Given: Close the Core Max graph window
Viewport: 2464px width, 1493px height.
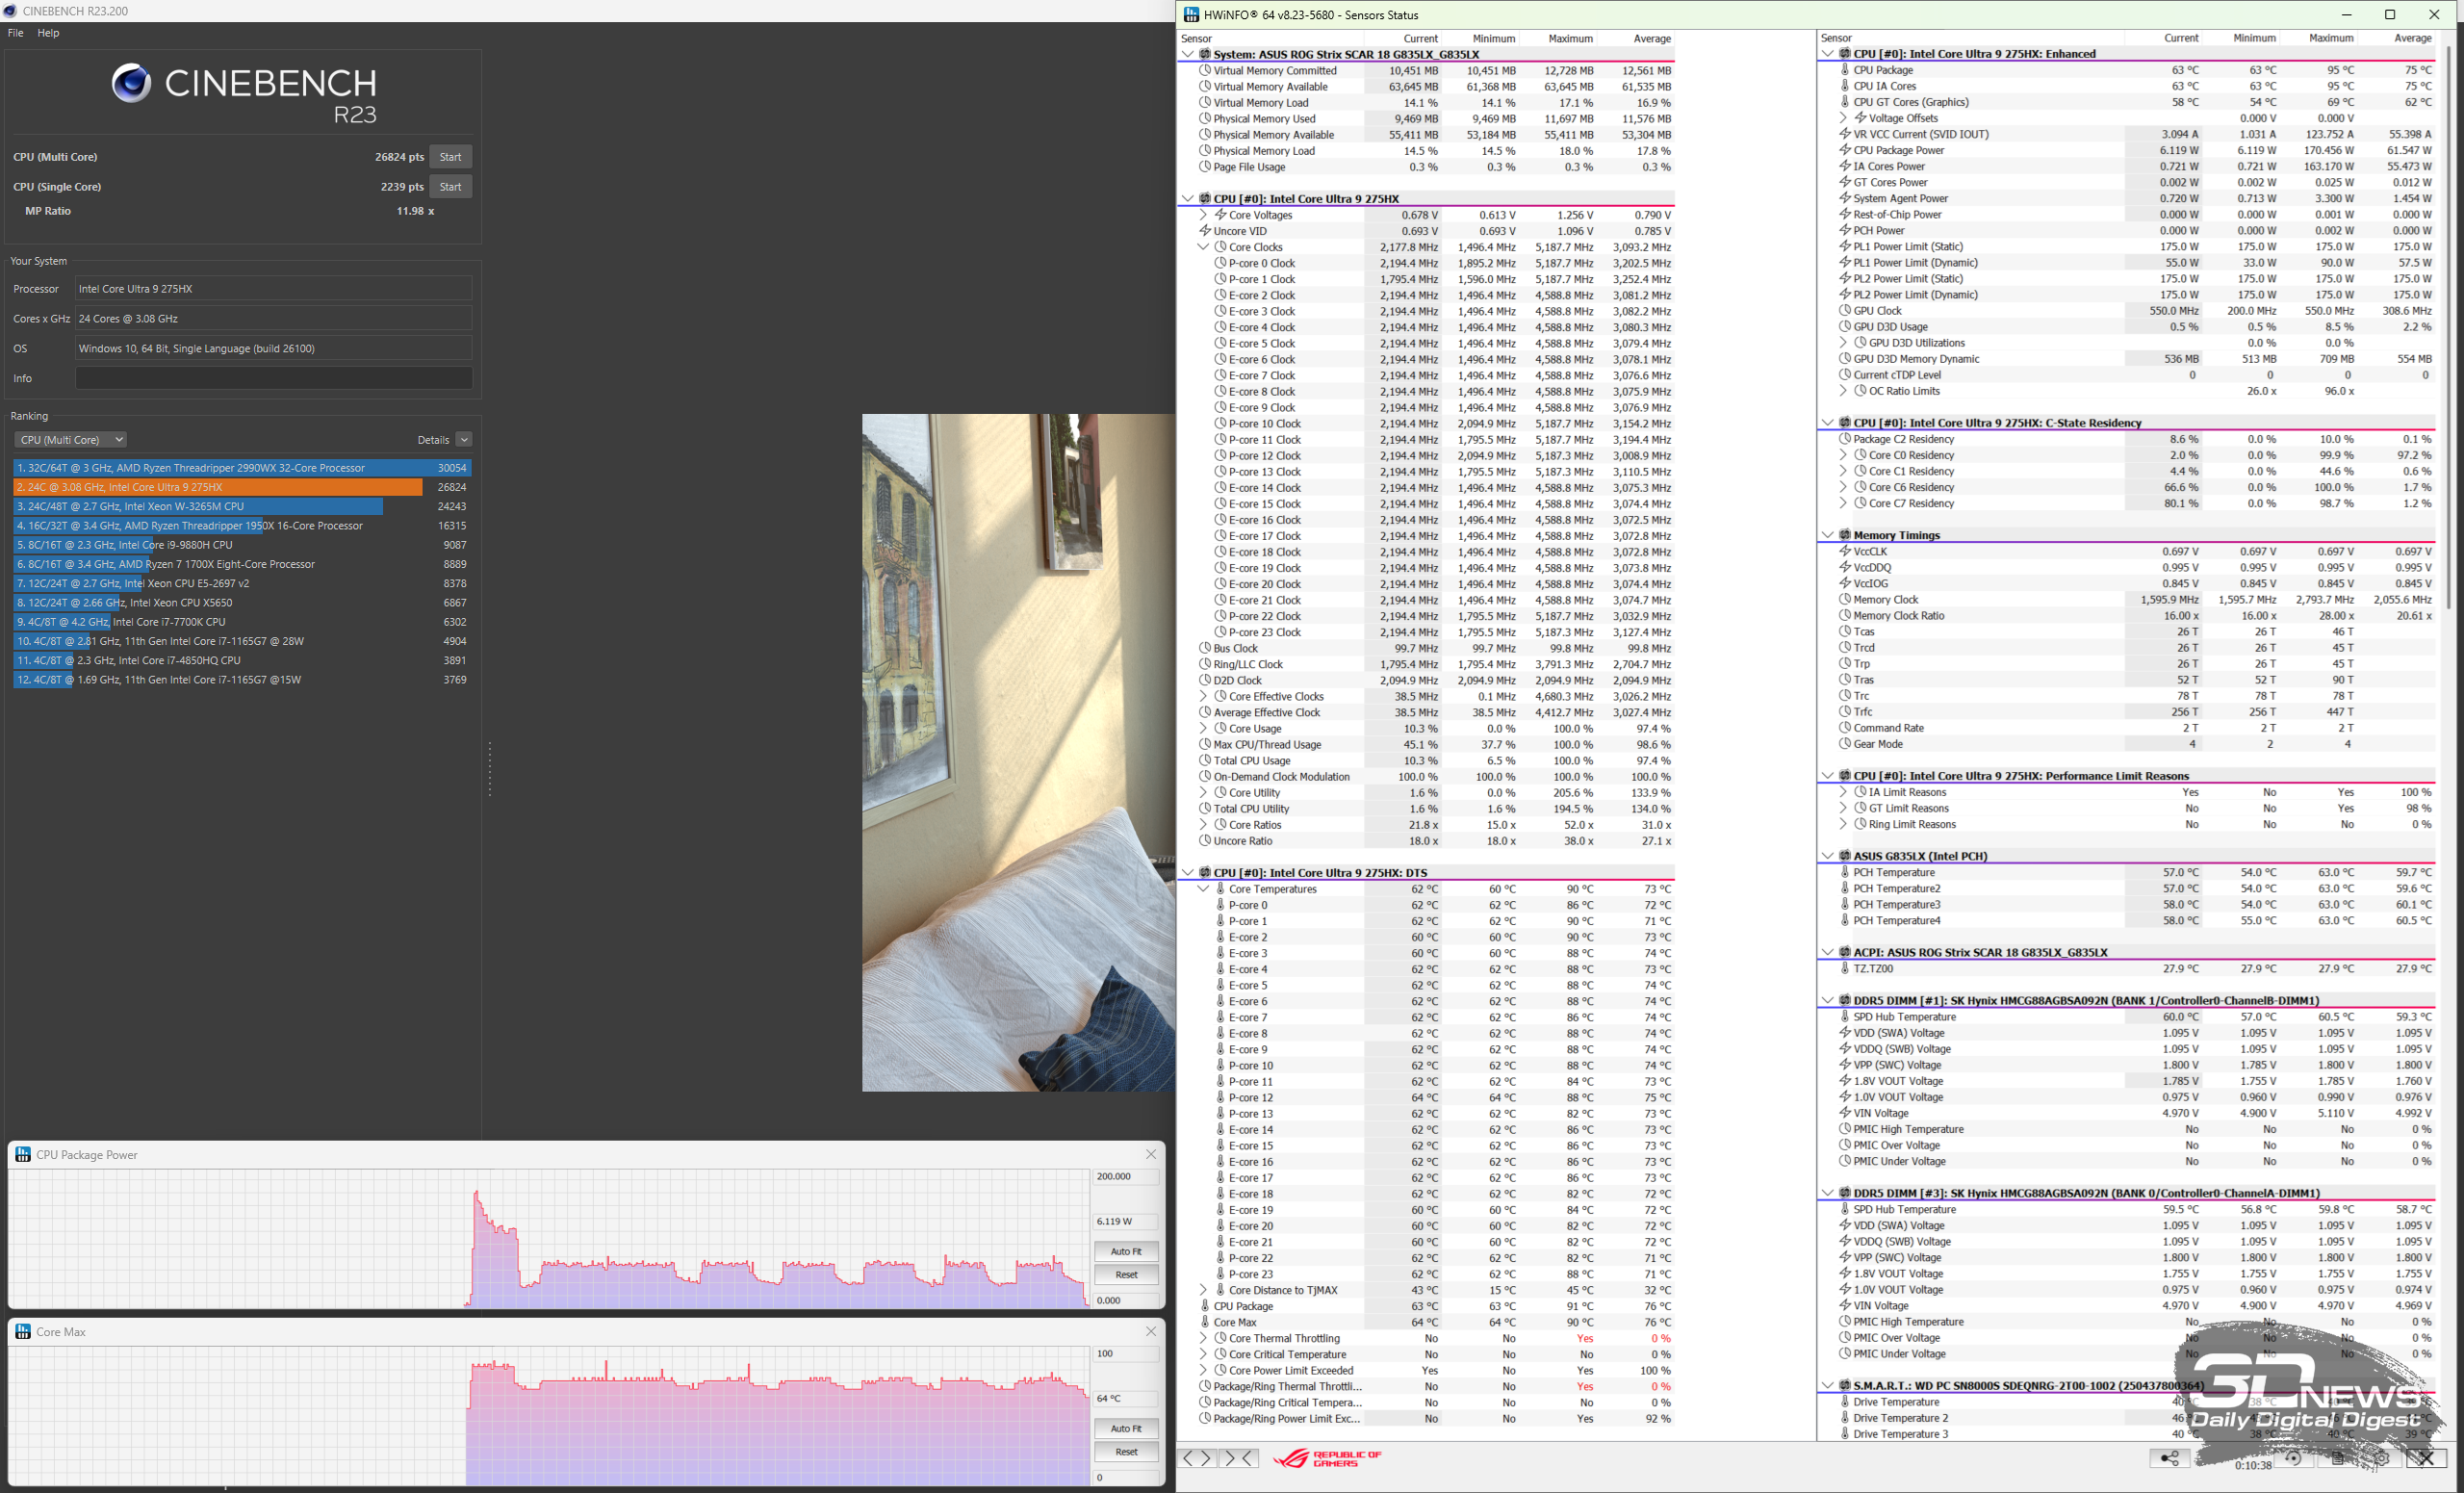Looking at the screenshot, I should (1151, 1331).
